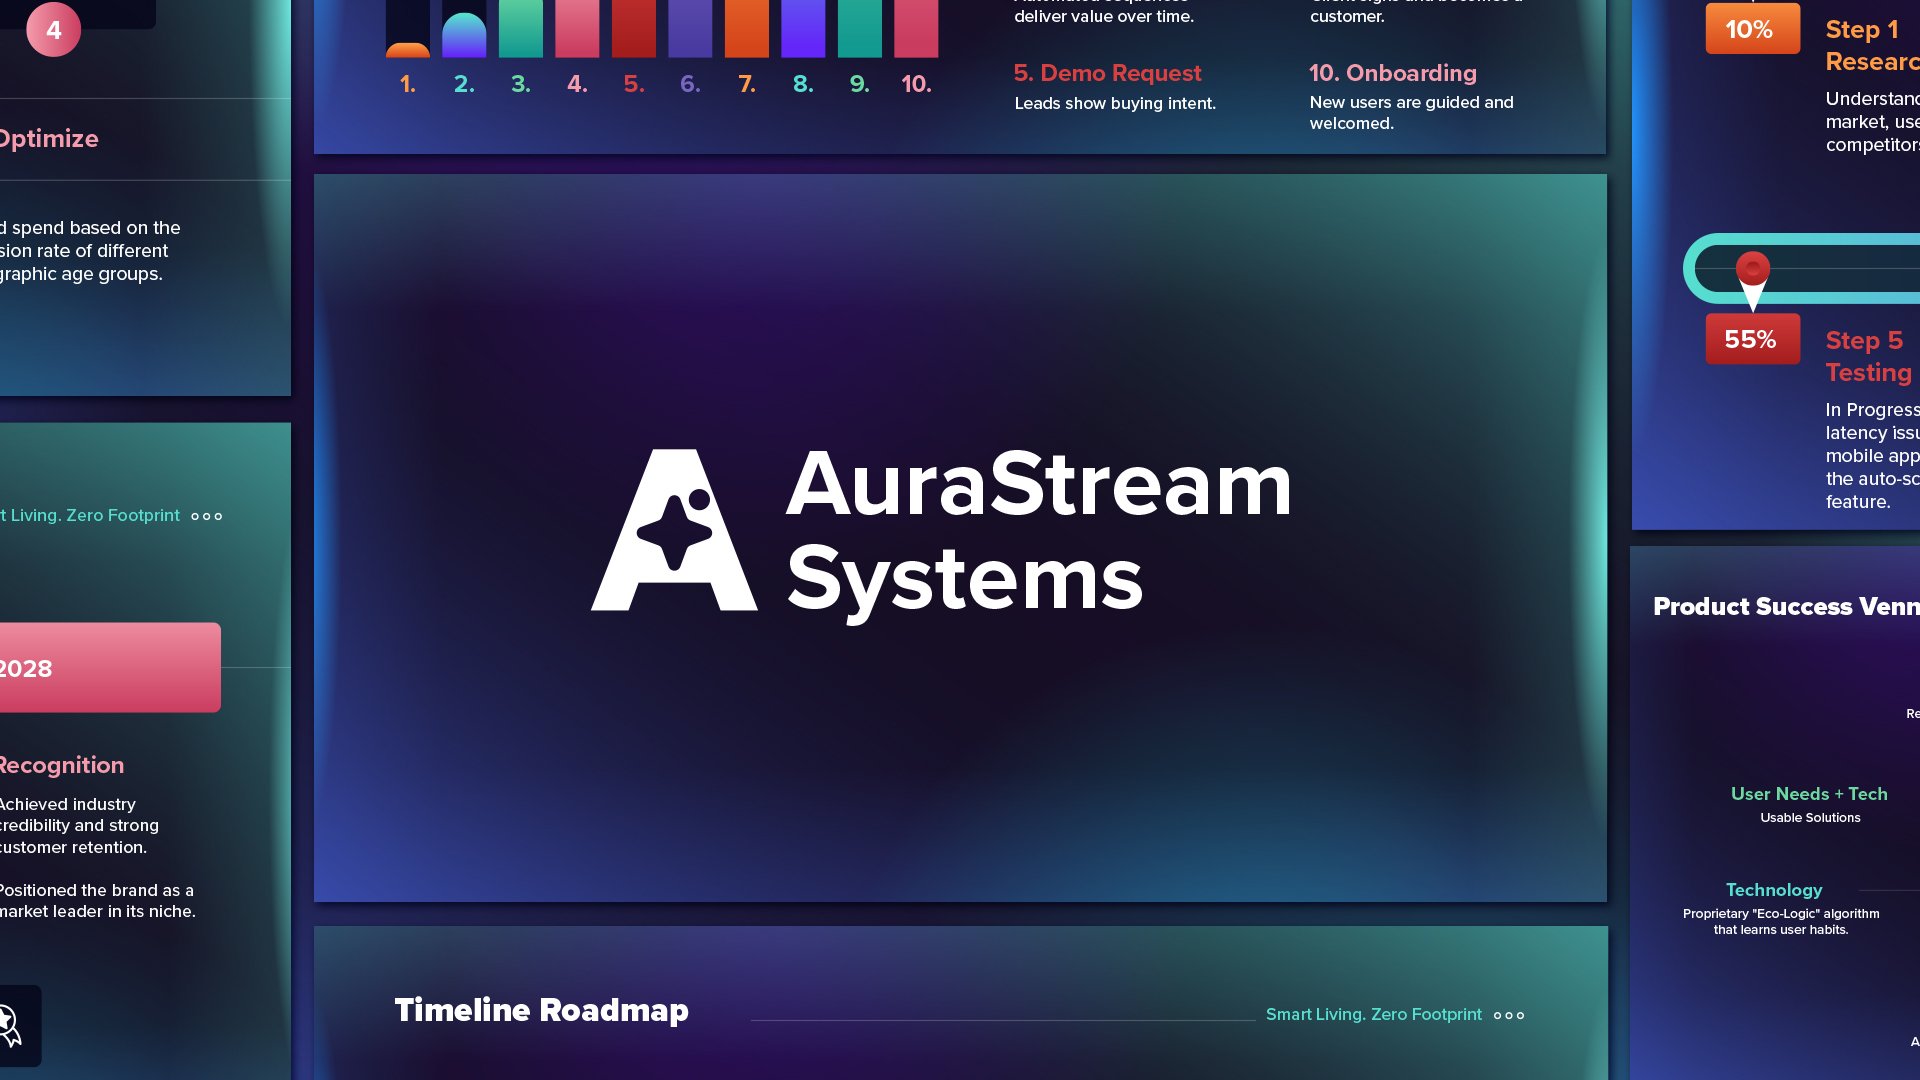Click the 'Timeline Roadmap' slide title
The width and height of the screenshot is (1920, 1080).
coord(541,1010)
